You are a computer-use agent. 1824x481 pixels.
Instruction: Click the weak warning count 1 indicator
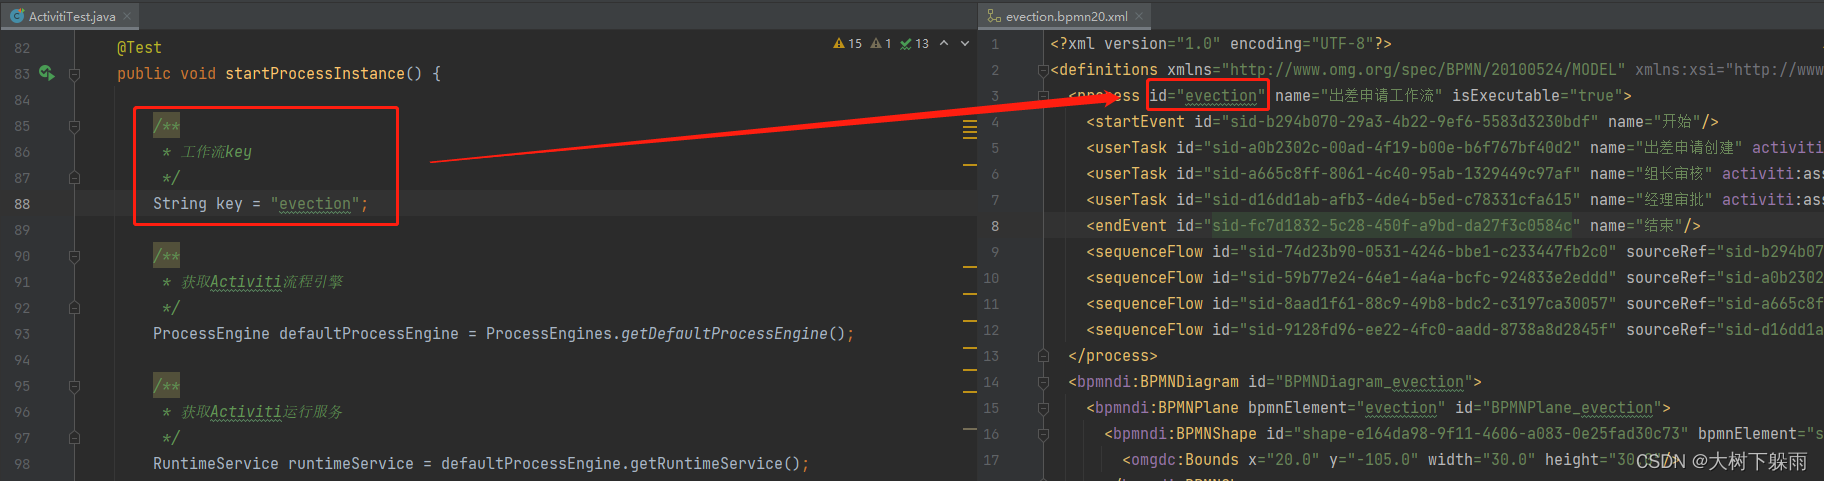[881, 44]
